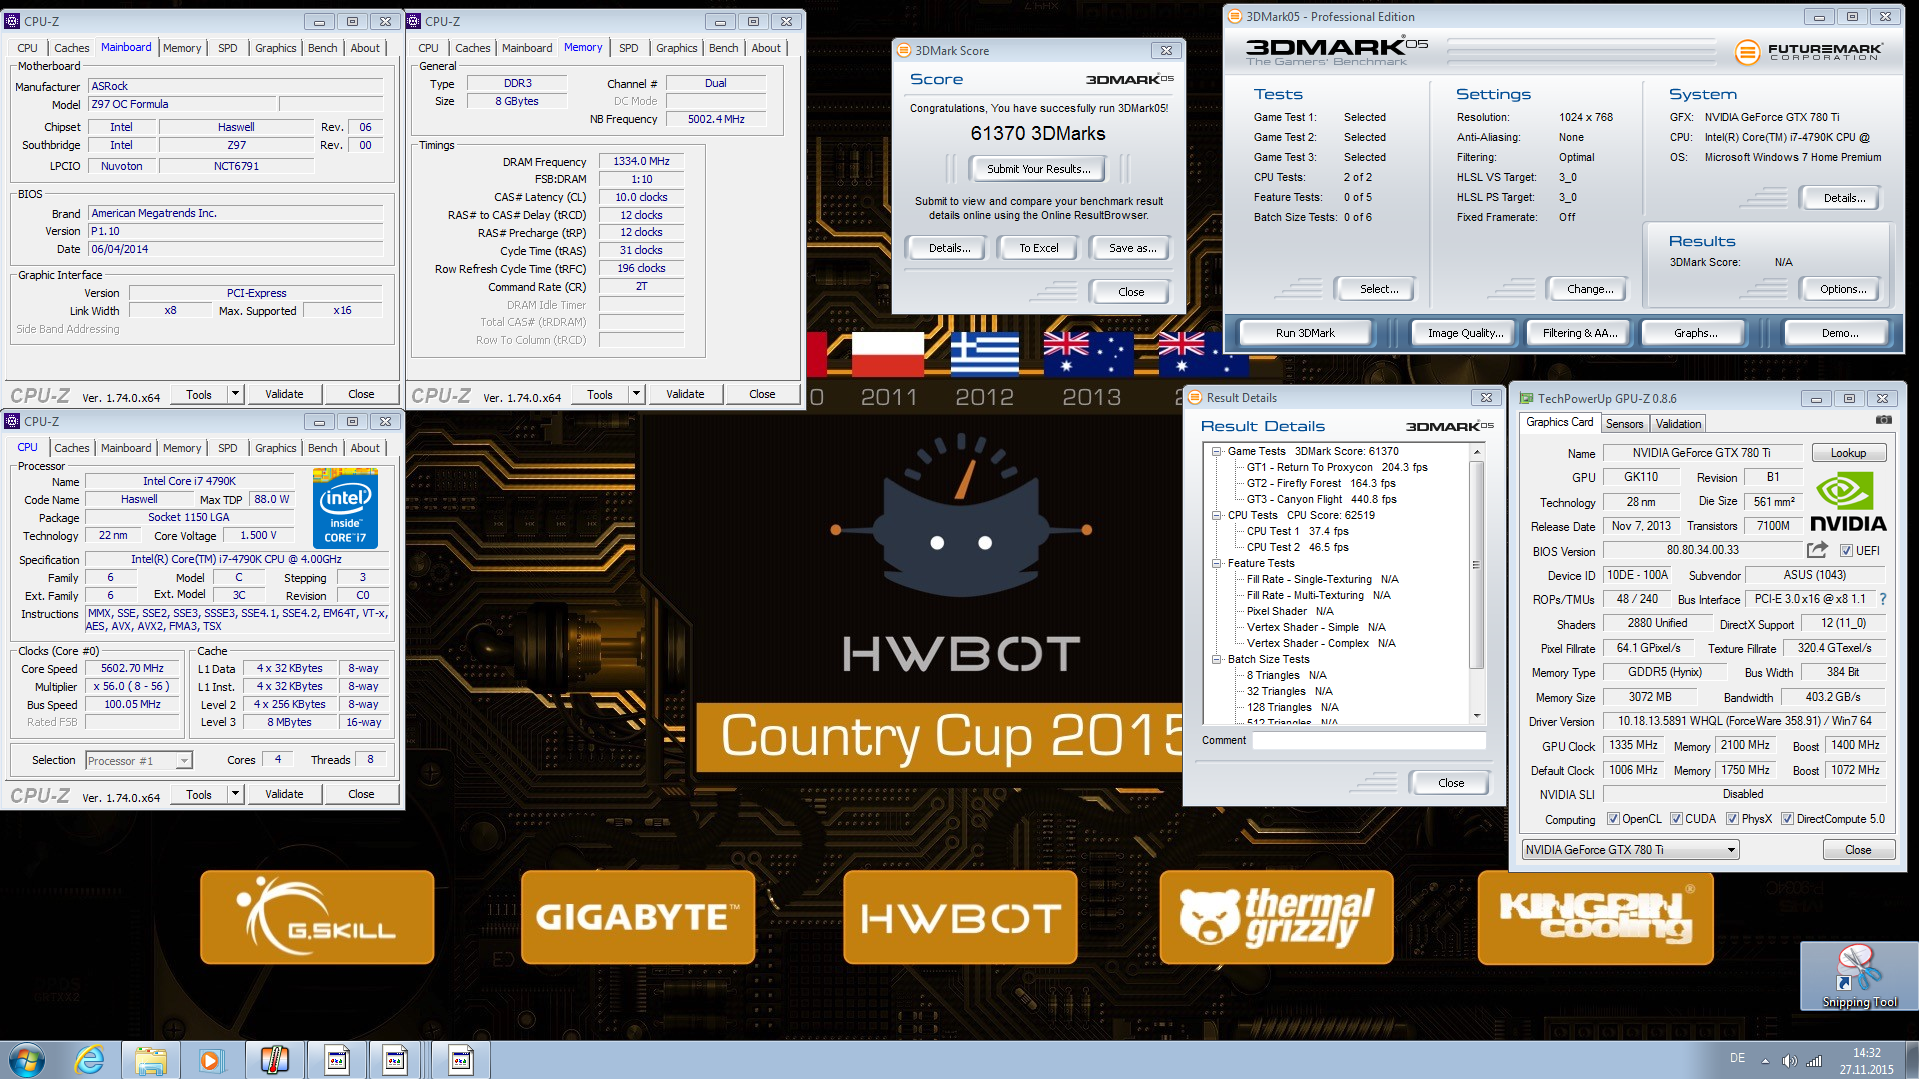Click Lookup button in GPU-Z
Viewport: 1919px width, 1079px height.
click(1848, 453)
